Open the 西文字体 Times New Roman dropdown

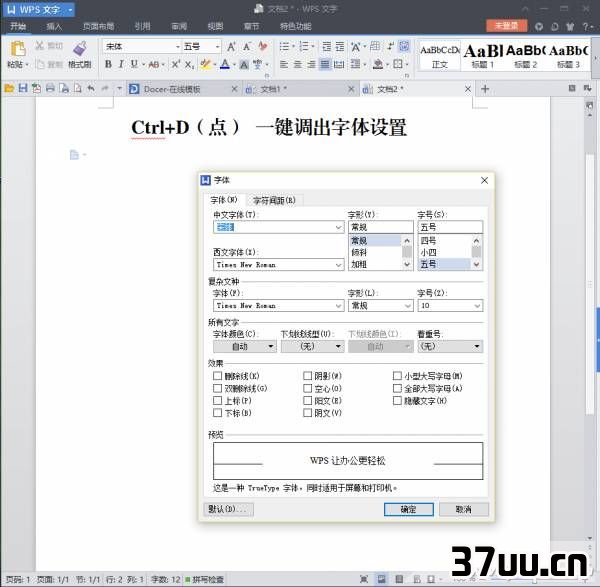pyautogui.click(x=338, y=265)
